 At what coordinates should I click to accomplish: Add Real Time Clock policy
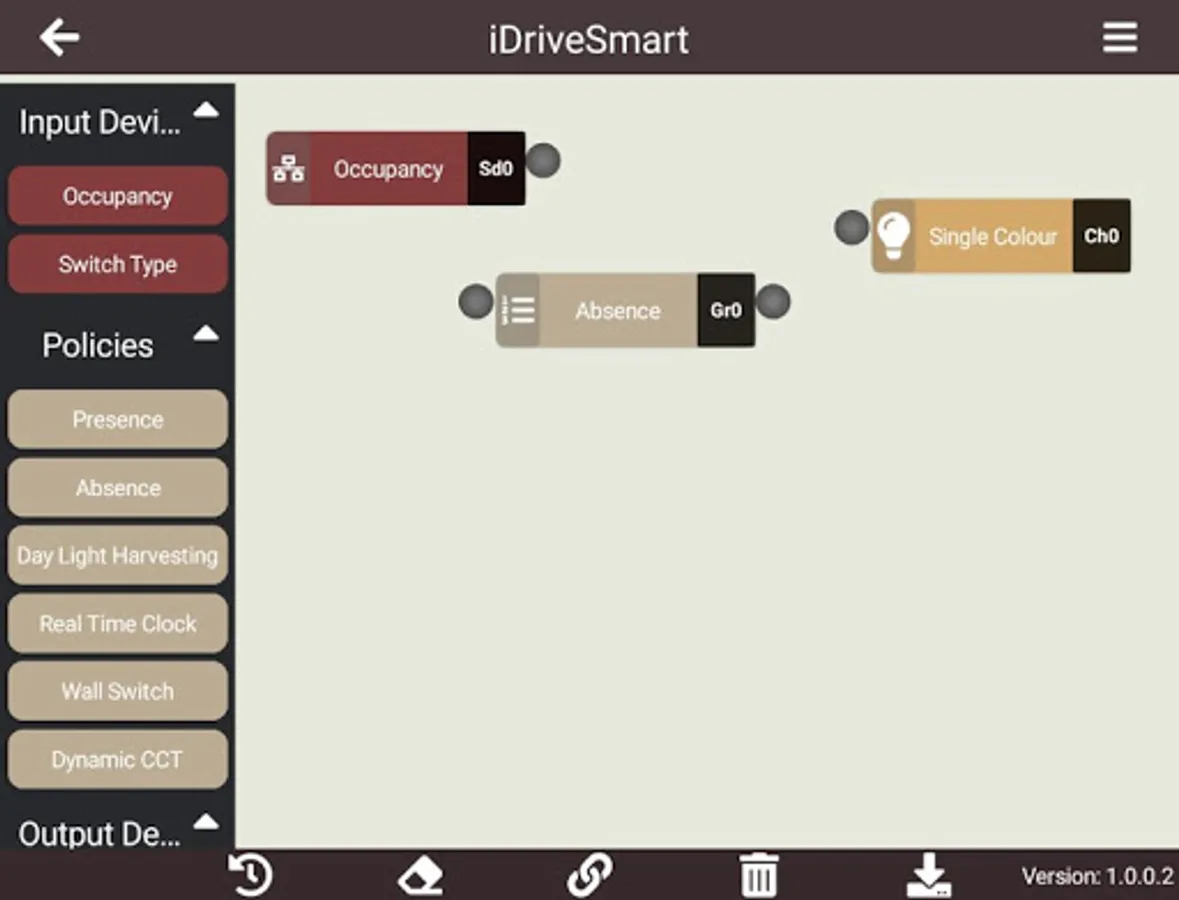[x=118, y=623]
